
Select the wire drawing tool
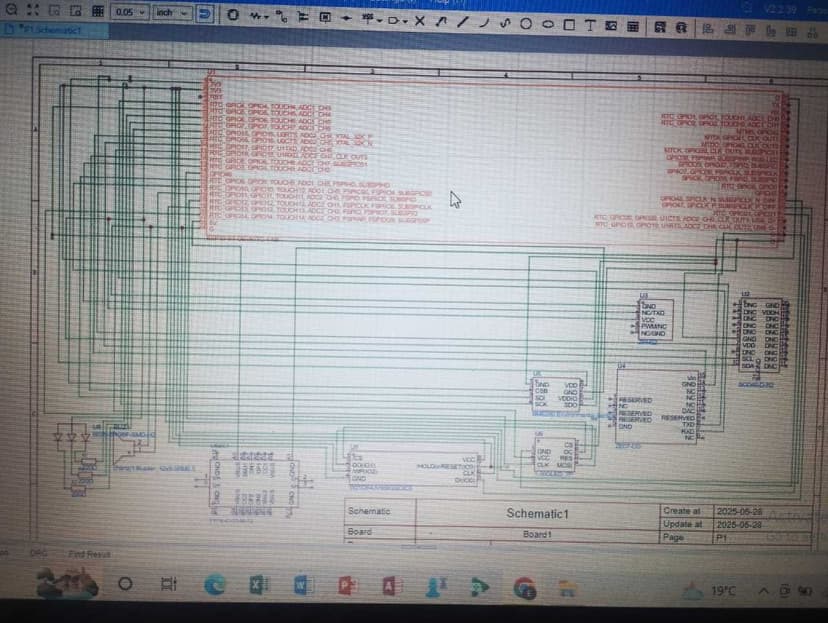(x=259, y=17)
